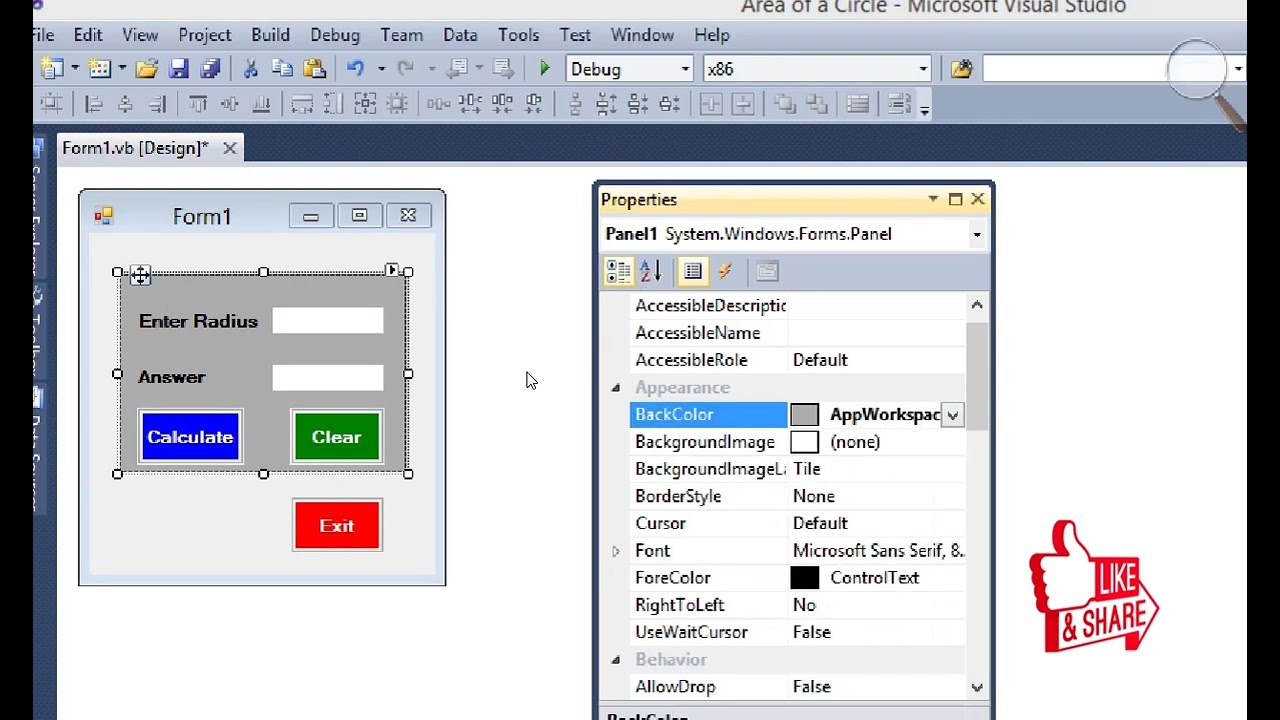
Task: Click the Bring to Front icon
Action: pyautogui.click(x=785, y=104)
